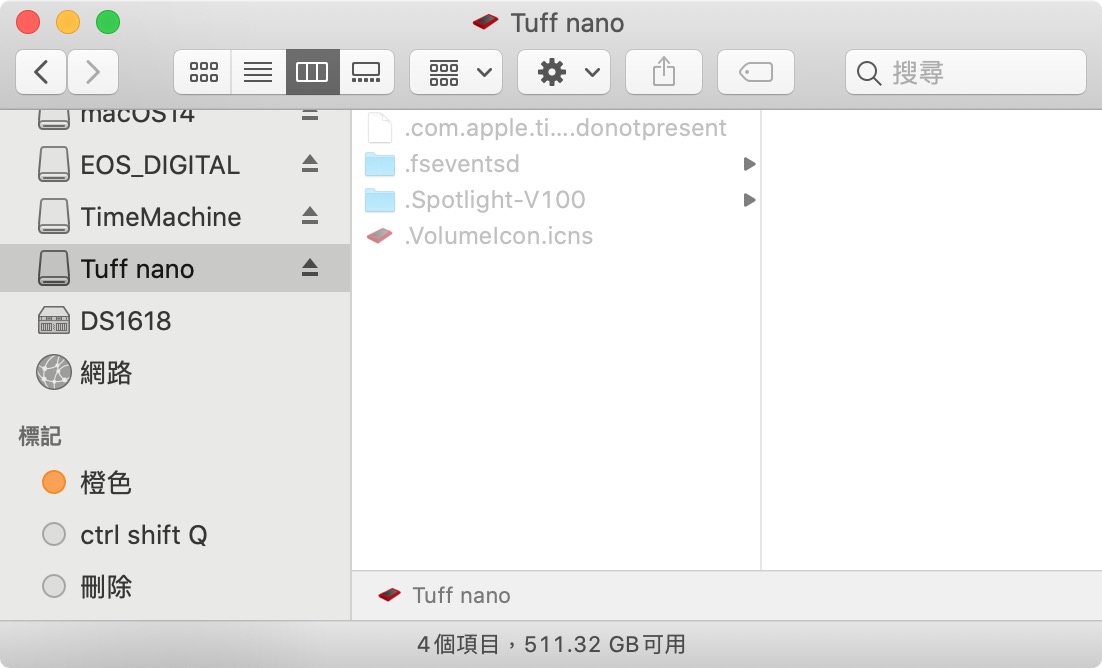Image resolution: width=1102 pixels, height=668 pixels.
Task: Select column view mode
Action: (x=312, y=72)
